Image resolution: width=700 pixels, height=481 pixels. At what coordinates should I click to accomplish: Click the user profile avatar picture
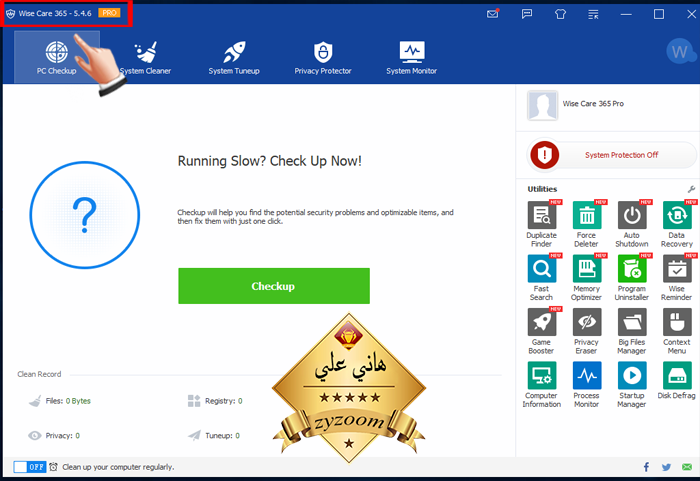tap(542, 105)
